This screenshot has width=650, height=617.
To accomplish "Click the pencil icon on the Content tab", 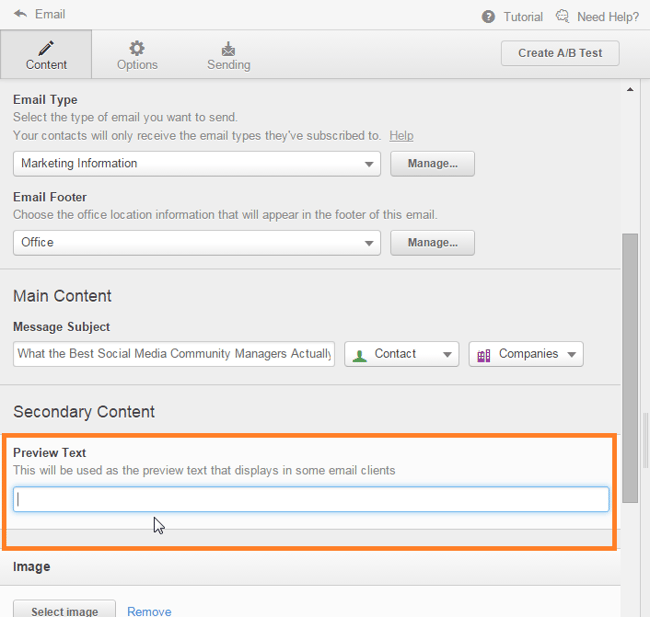I will (x=46, y=47).
